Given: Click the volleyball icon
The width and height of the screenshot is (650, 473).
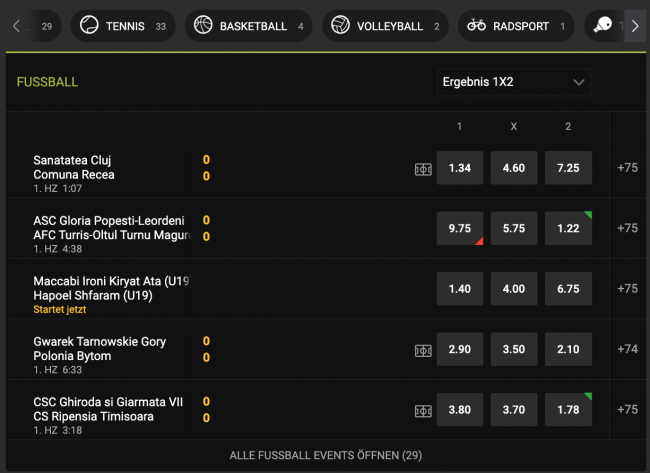Looking at the screenshot, I should [340, 26].
